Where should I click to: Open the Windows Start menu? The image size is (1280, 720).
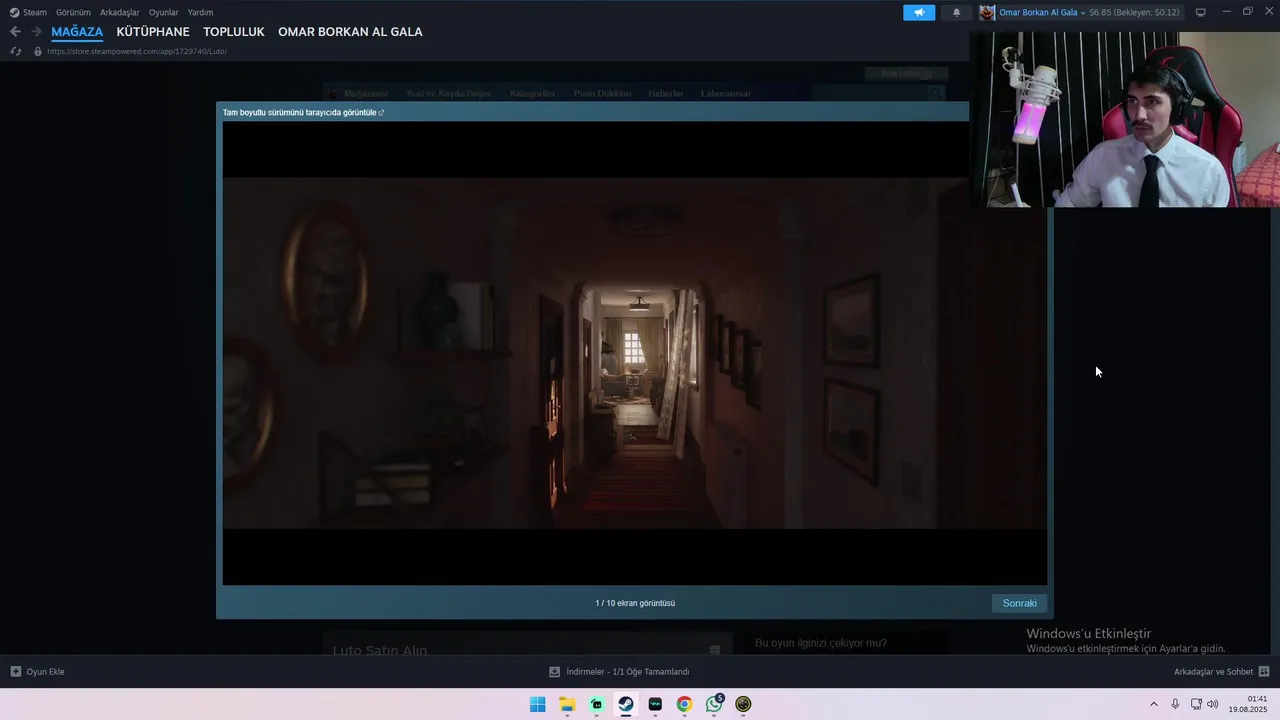[538, 704]
